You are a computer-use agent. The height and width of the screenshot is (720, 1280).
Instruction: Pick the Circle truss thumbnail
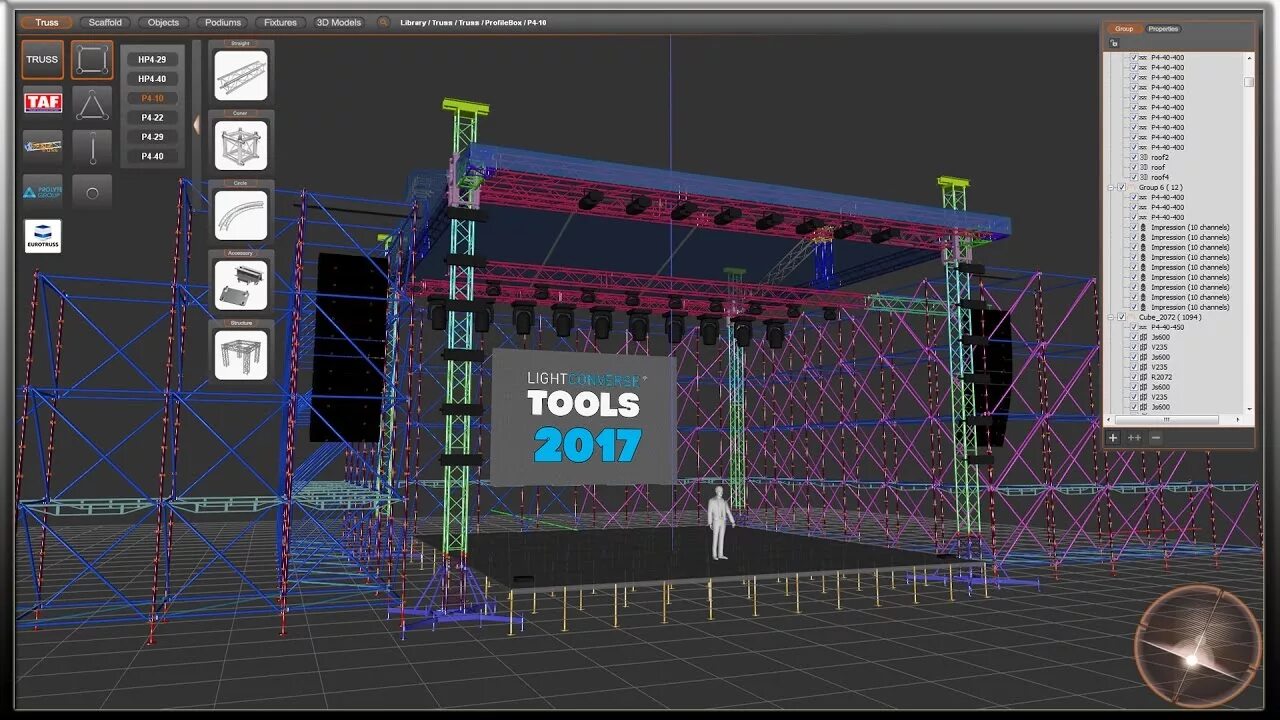click(241, 215)
